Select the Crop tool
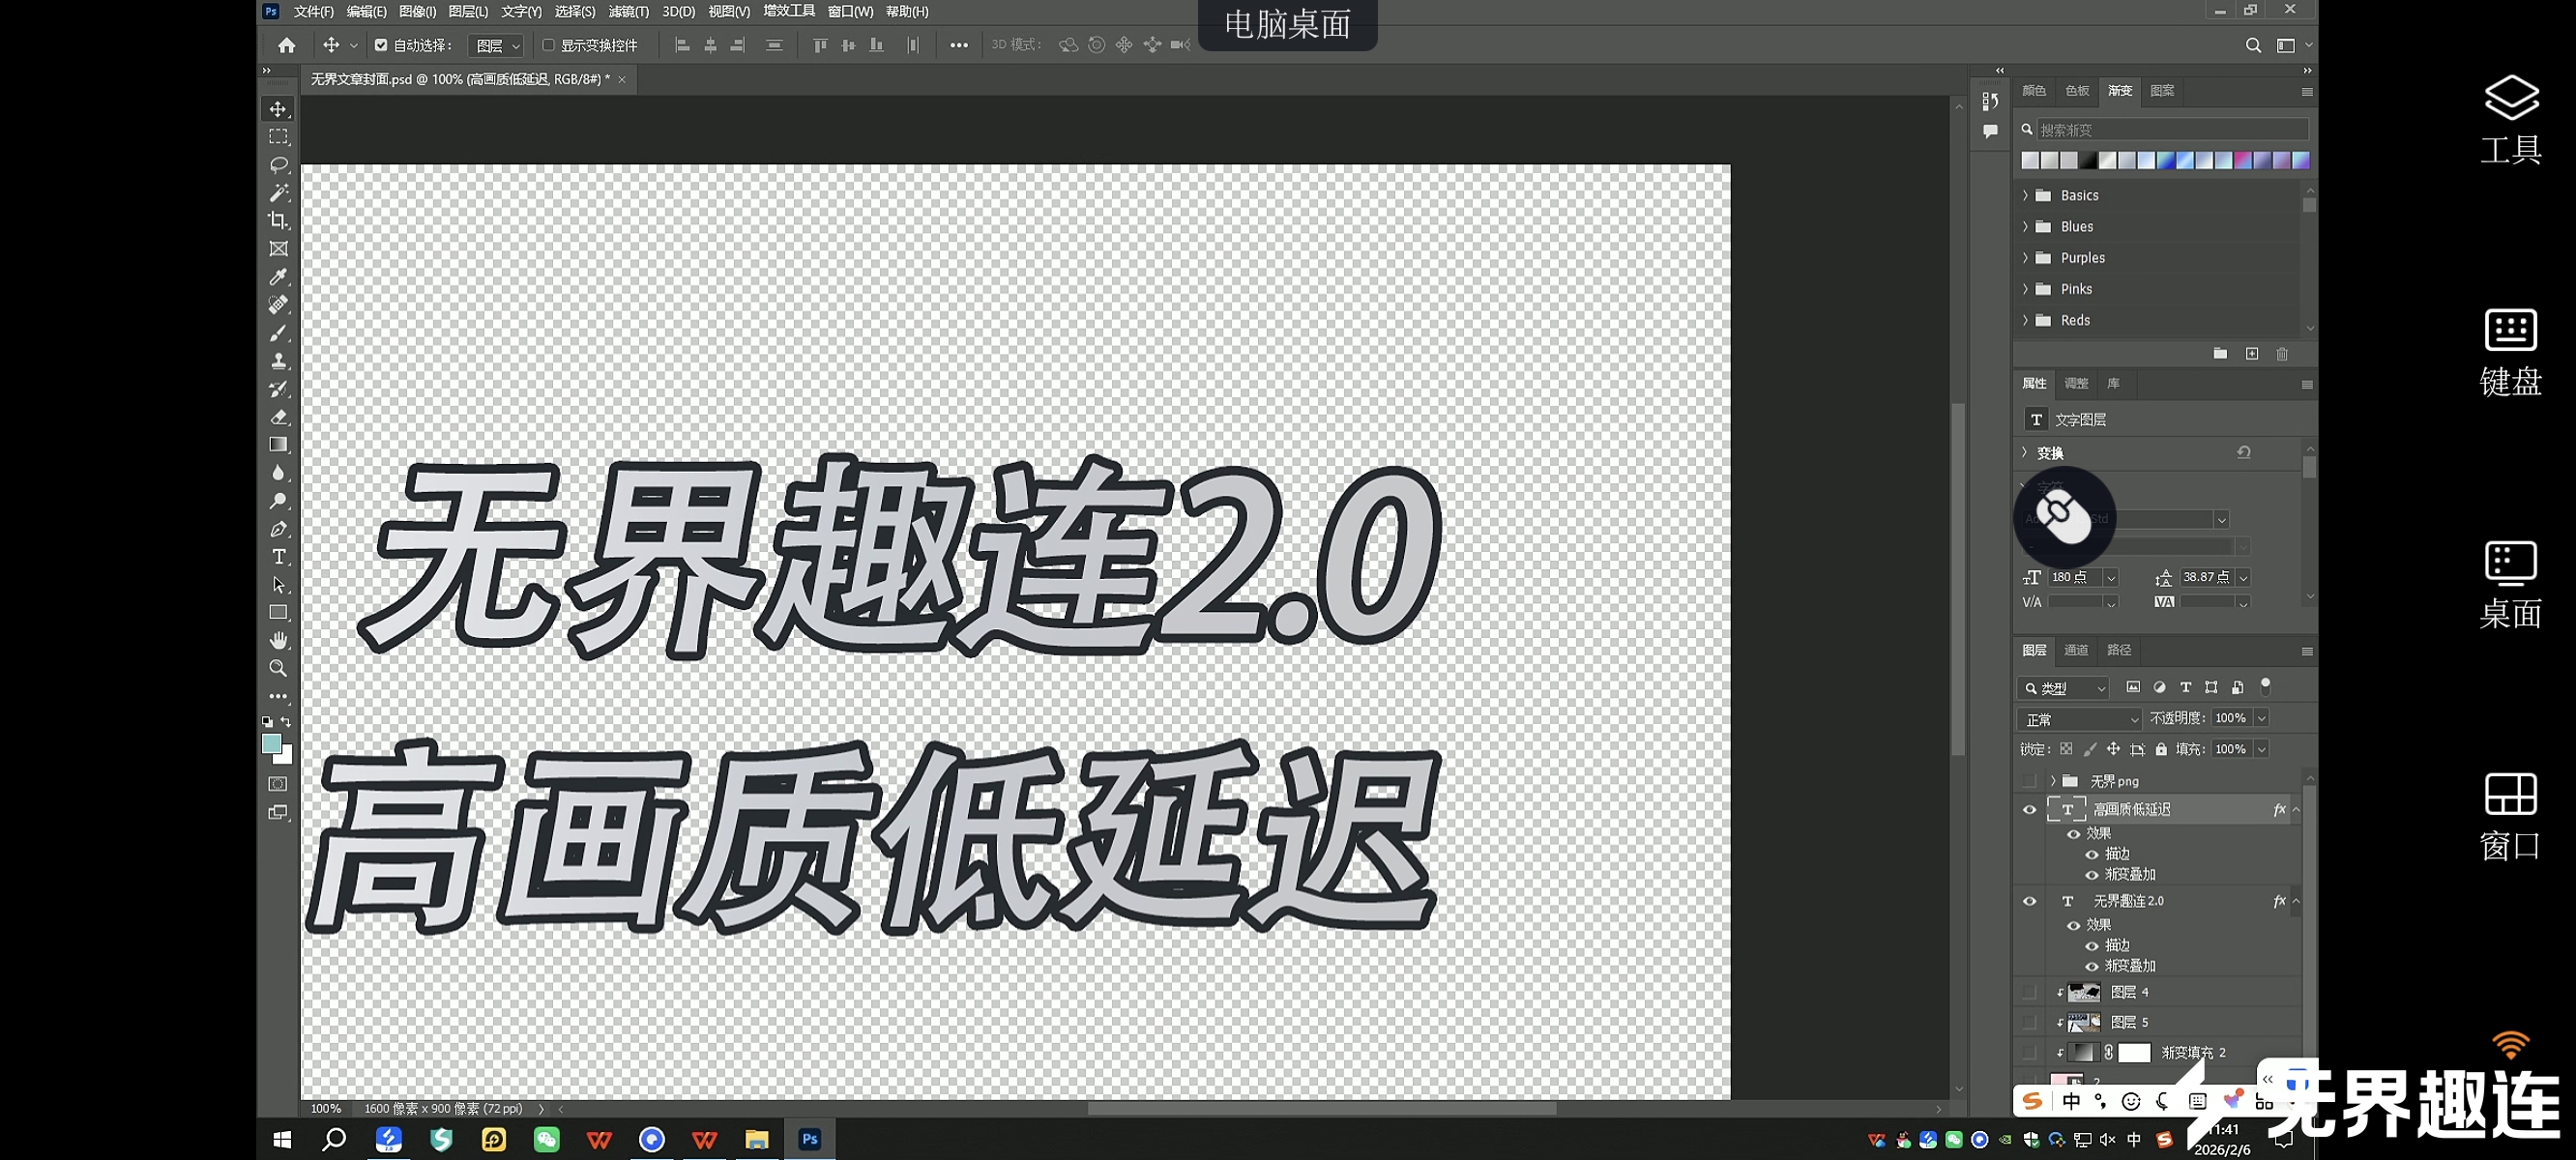2576x1160 pixels. pos(278,221)
